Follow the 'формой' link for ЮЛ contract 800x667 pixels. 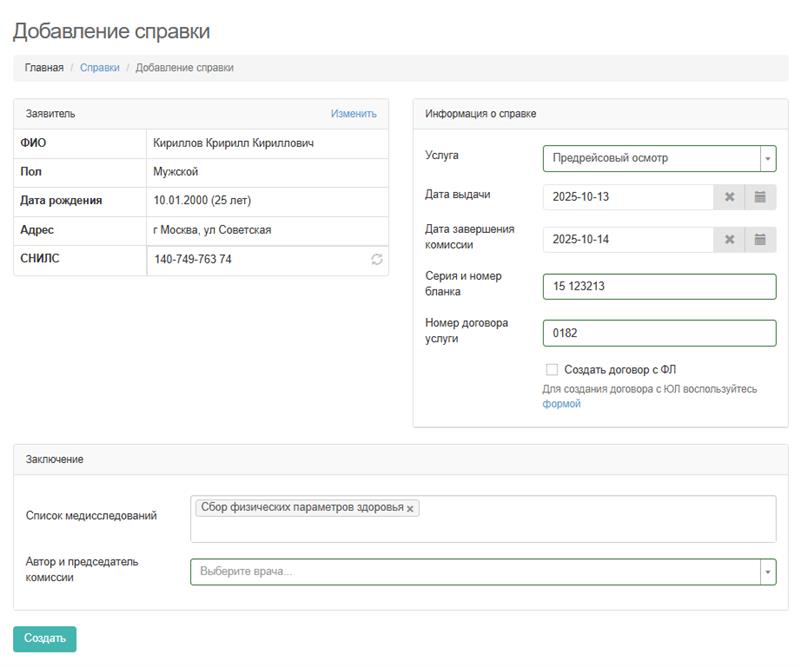pyautogui.click(x=561, y=404)
